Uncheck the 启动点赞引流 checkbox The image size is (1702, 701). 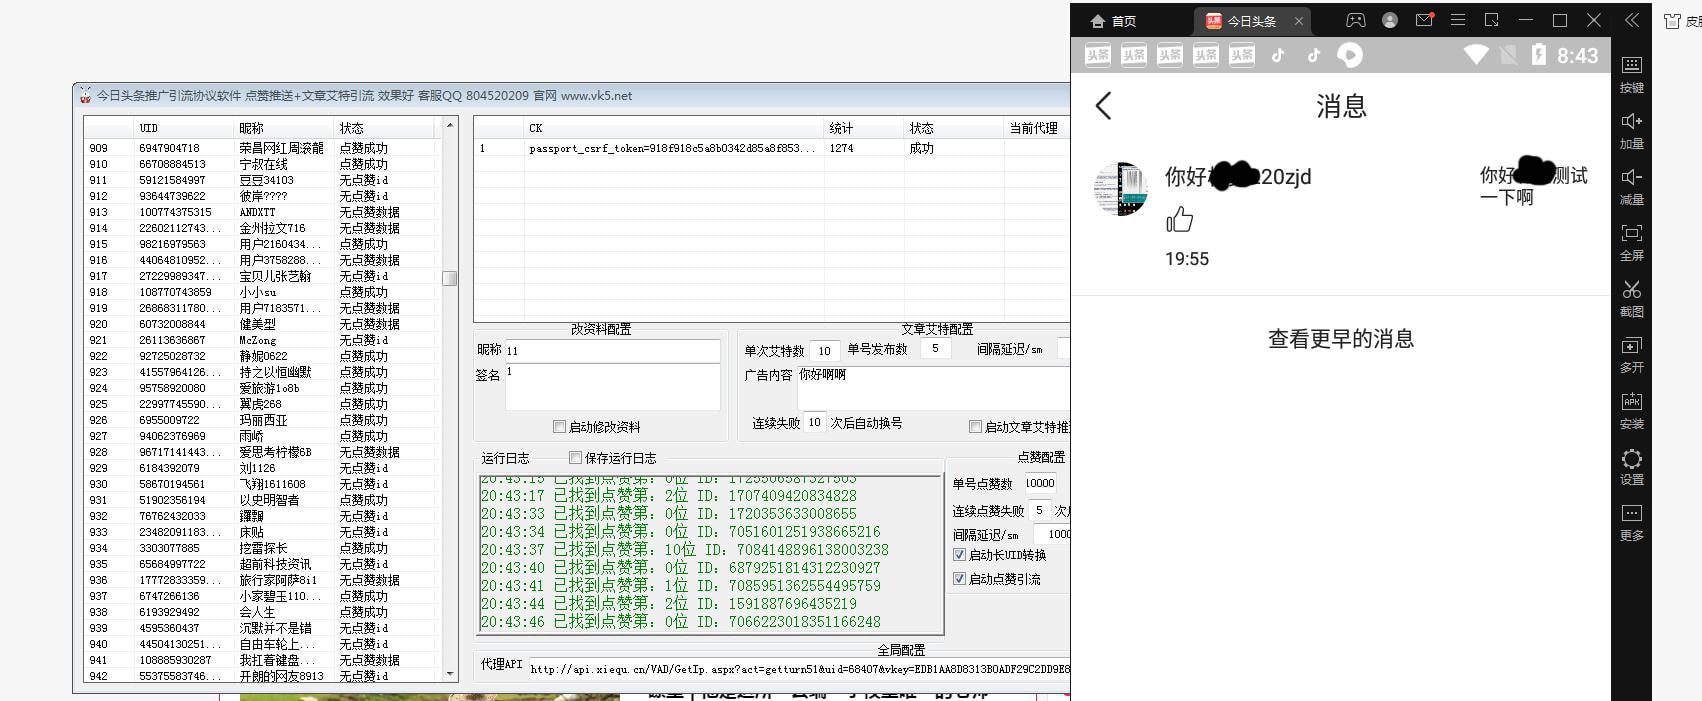[x=959, y=579]
